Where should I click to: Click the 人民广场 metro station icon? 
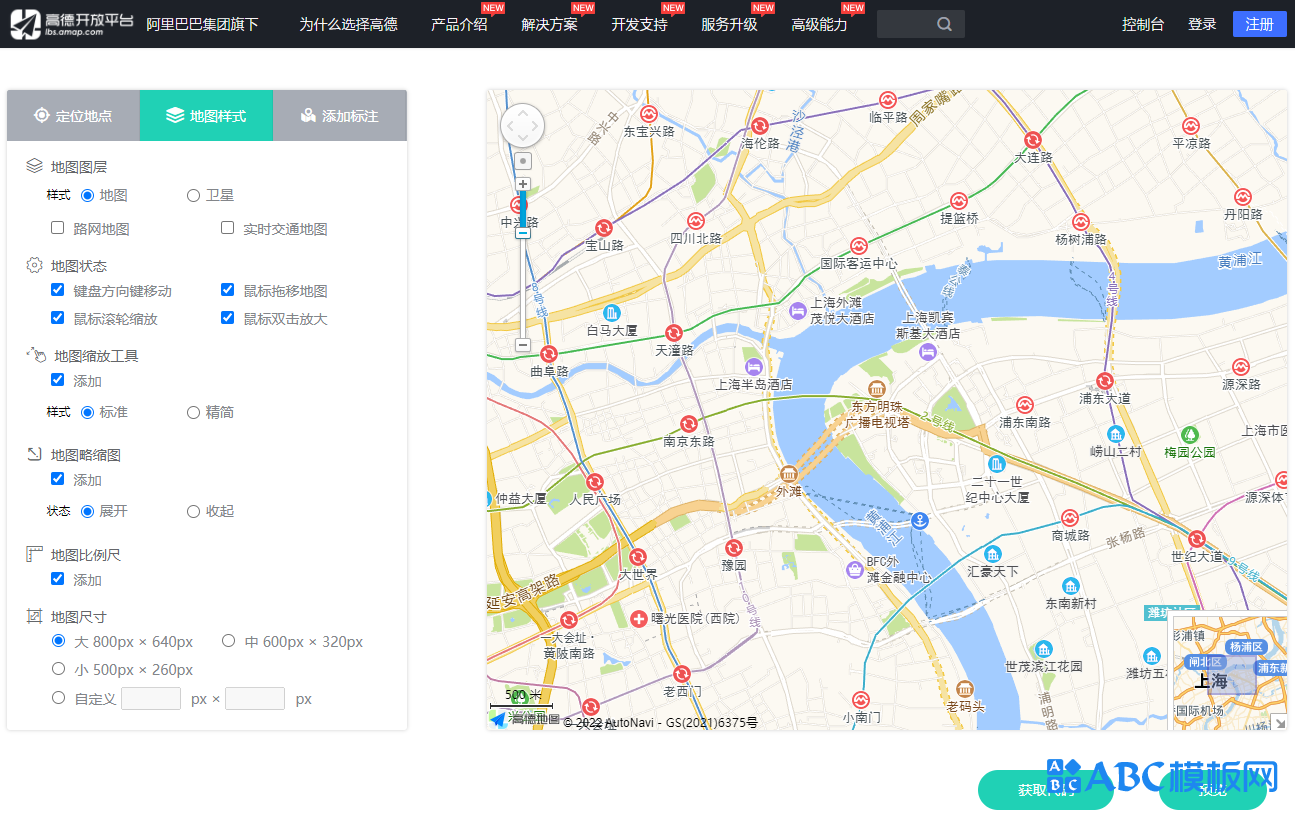[595, 481]
